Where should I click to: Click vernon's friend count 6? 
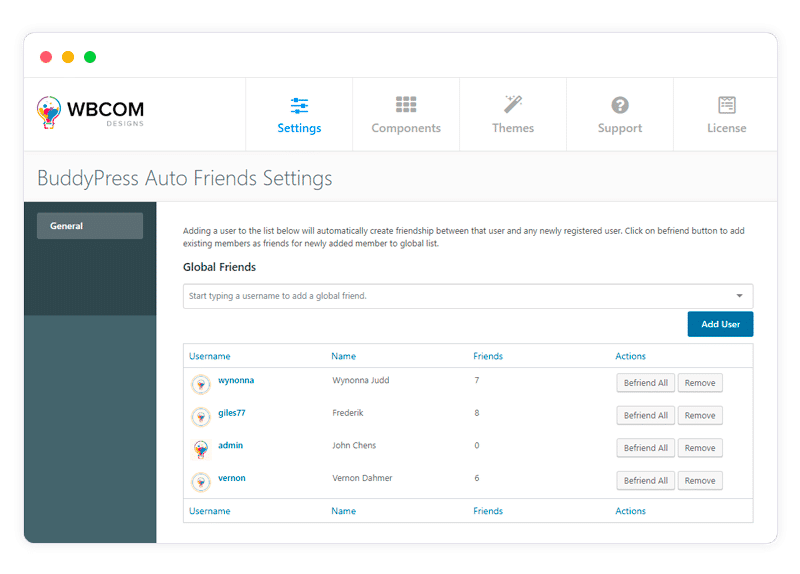[477, 478]
